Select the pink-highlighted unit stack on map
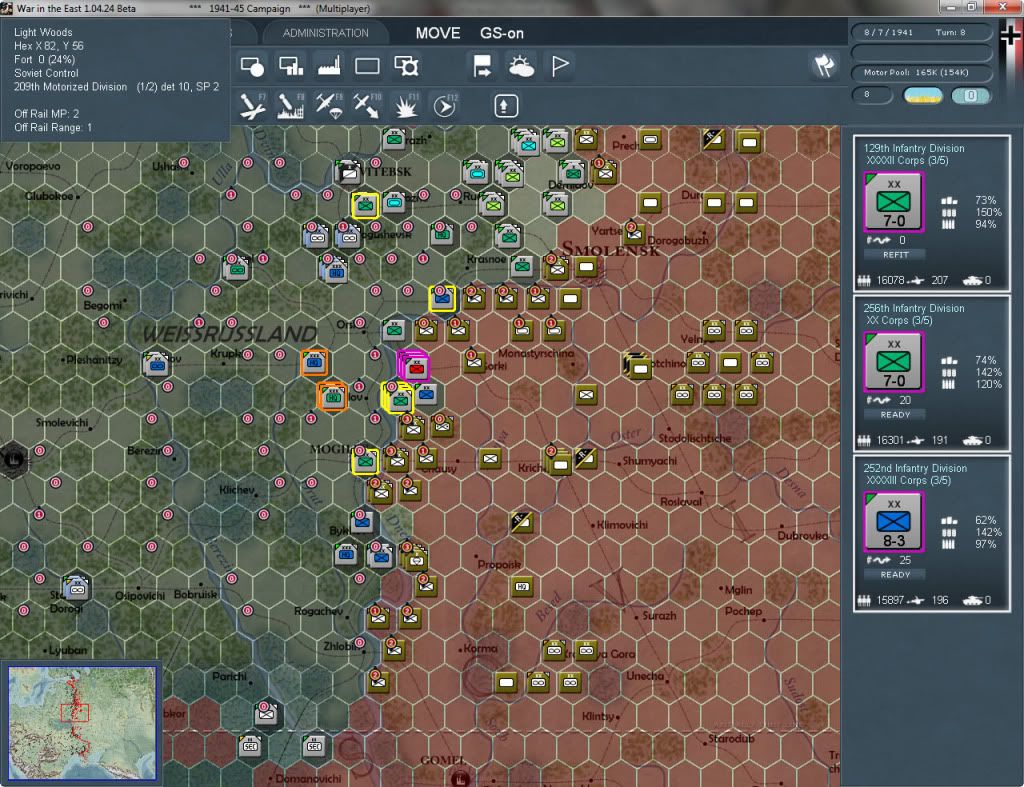 [414, 366]
